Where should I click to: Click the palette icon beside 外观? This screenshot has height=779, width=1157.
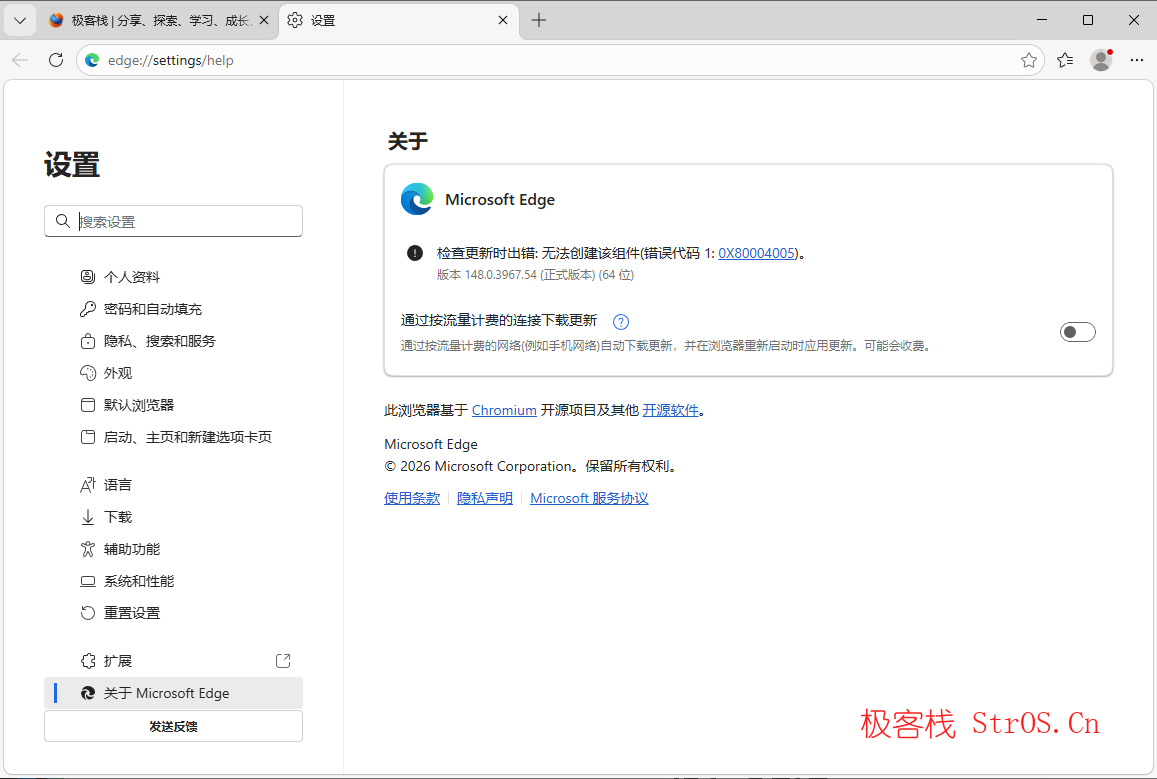88,373
